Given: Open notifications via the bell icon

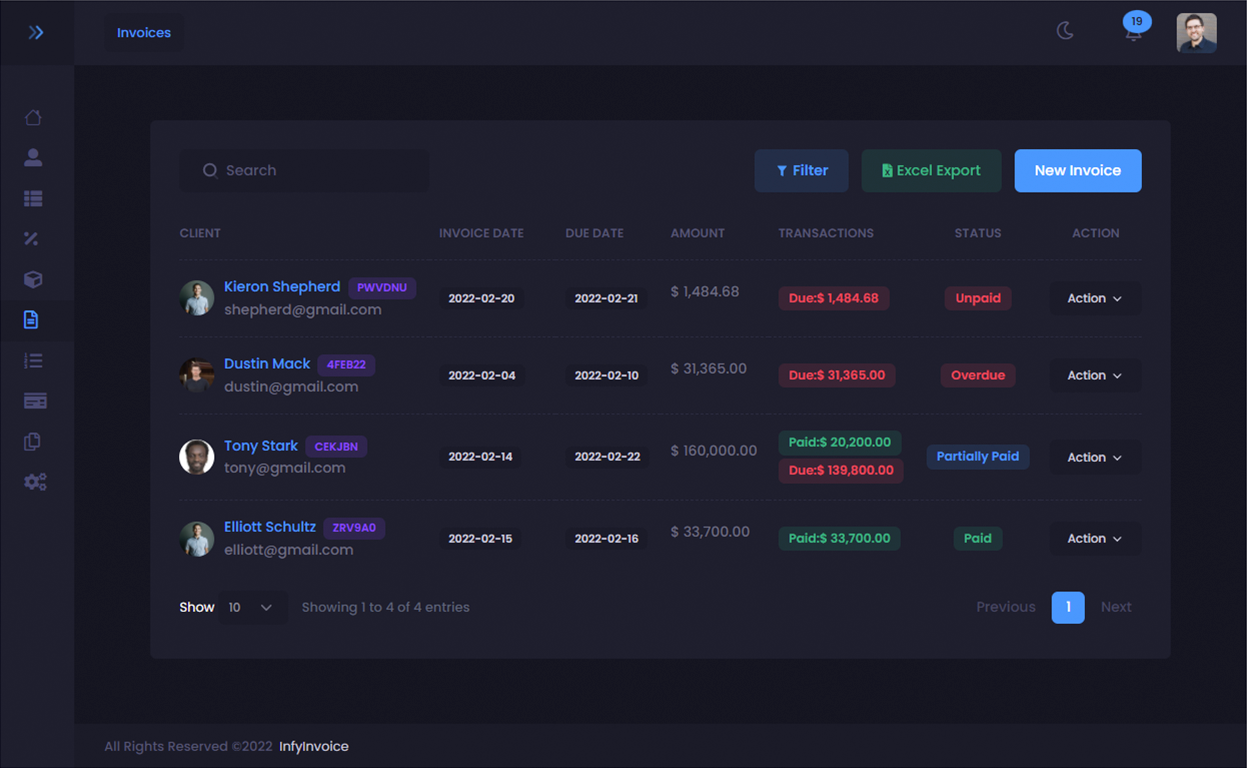Looking at the screenshot, I should pyautogui.click(x=1133, y=31).
